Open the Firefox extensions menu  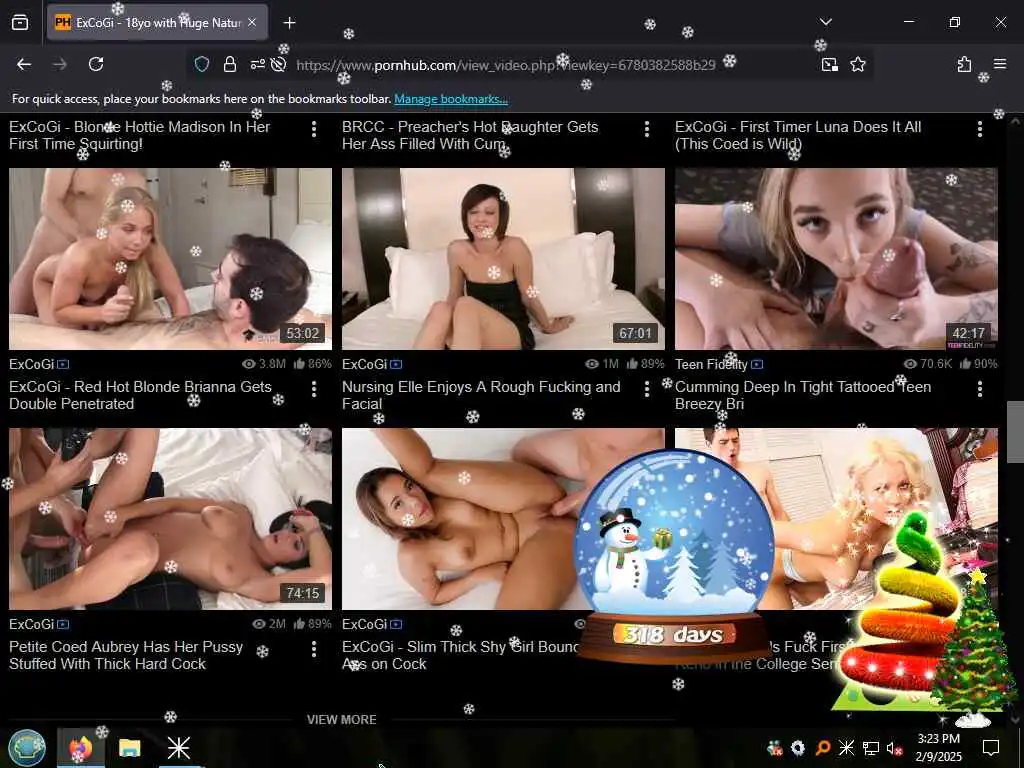[964, 64]
